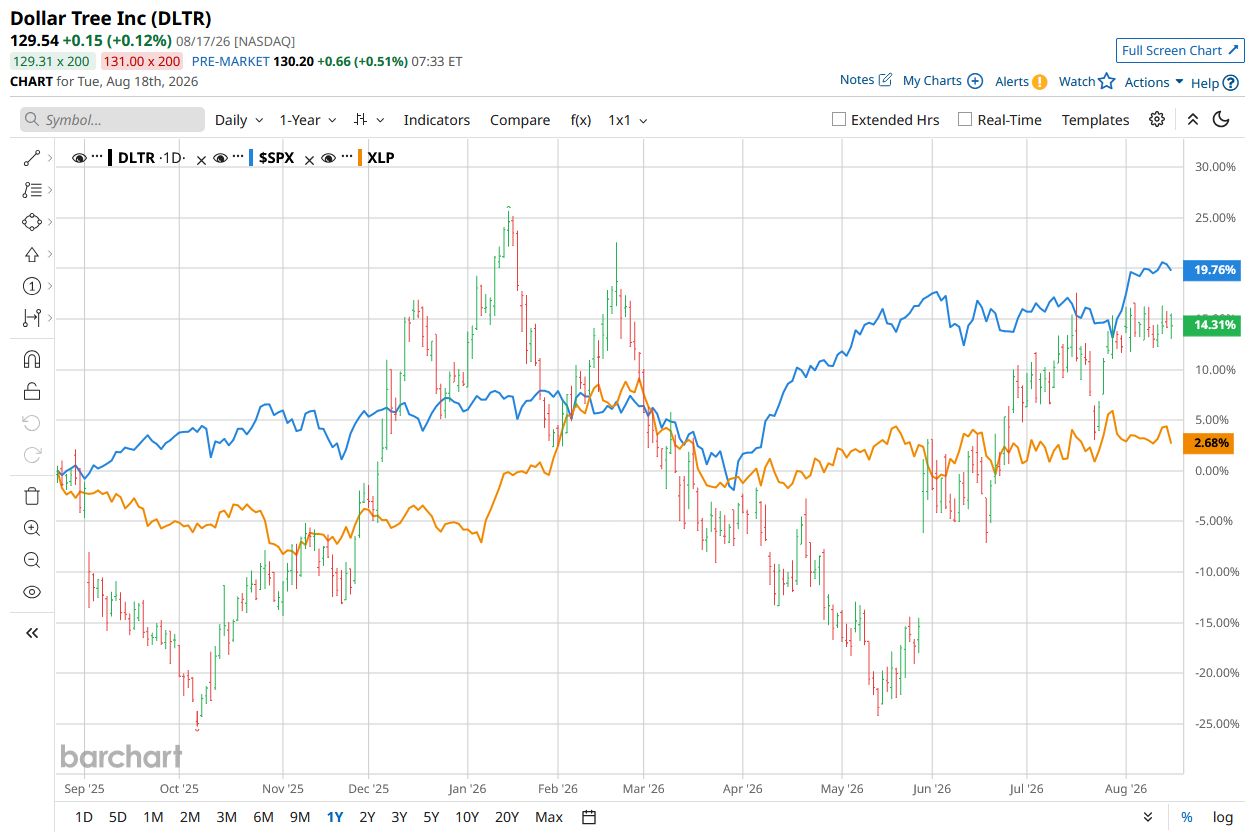1252x833 pixels.
Task: Select the 1Y time range
Action: click(x=335, y=817)
